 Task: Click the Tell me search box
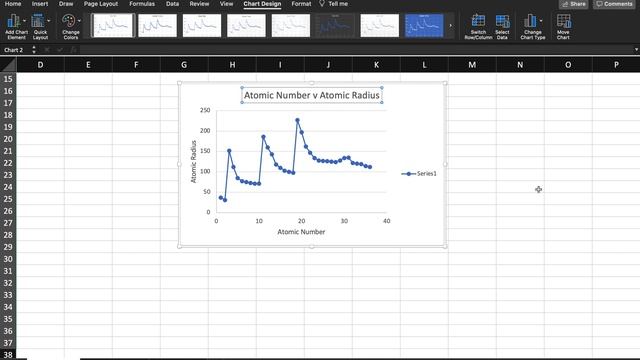pos(333,4)
